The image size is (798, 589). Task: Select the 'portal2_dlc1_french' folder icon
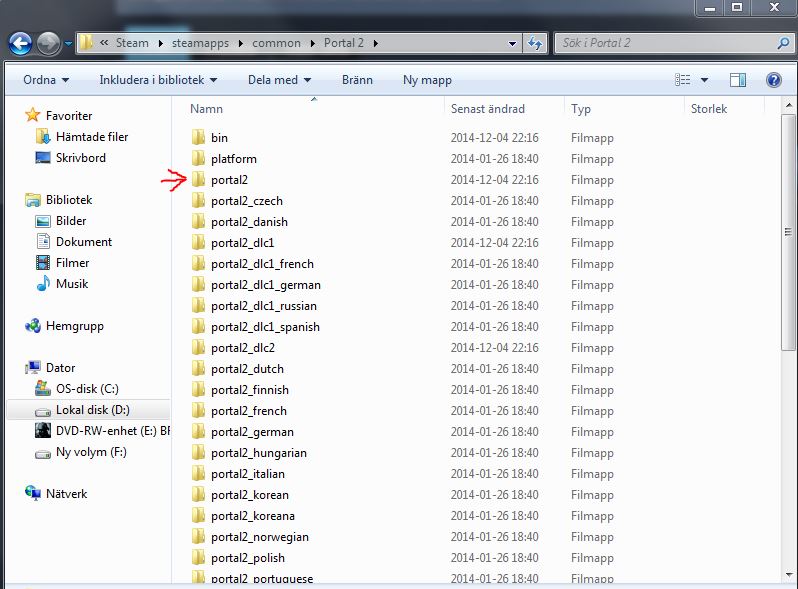point(198,264)
